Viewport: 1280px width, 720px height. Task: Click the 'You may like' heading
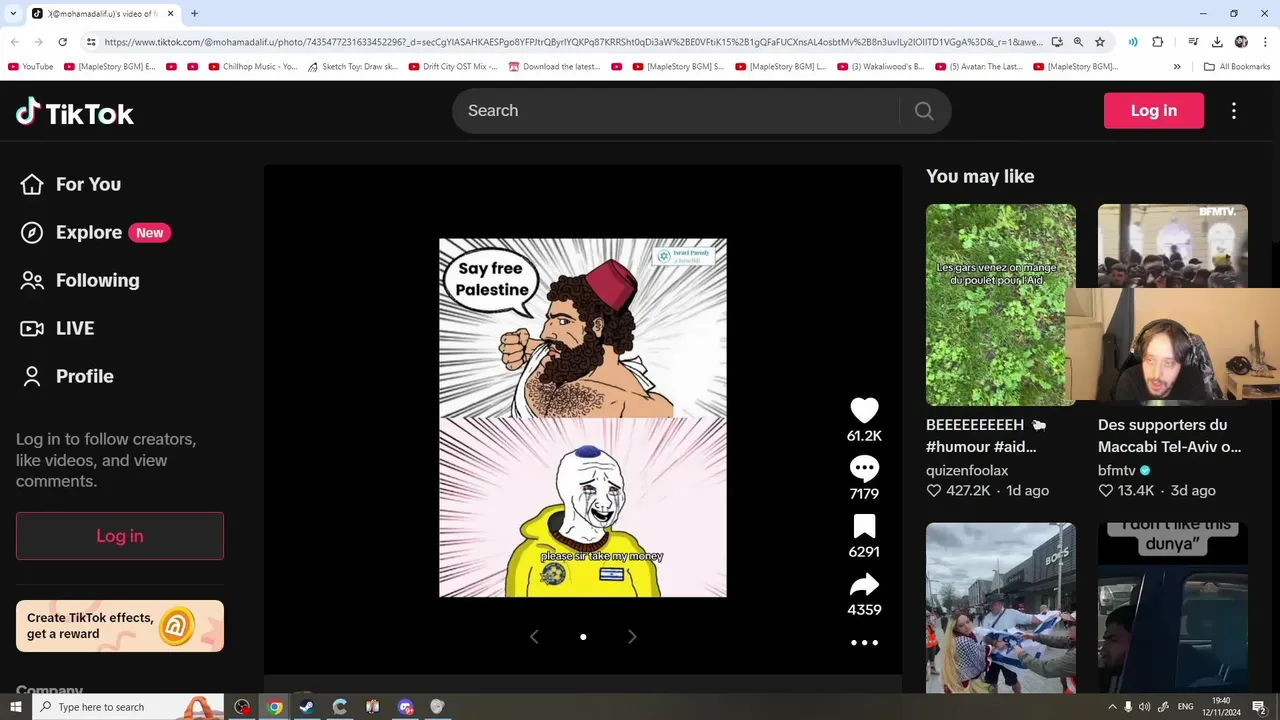coord(980,176)
